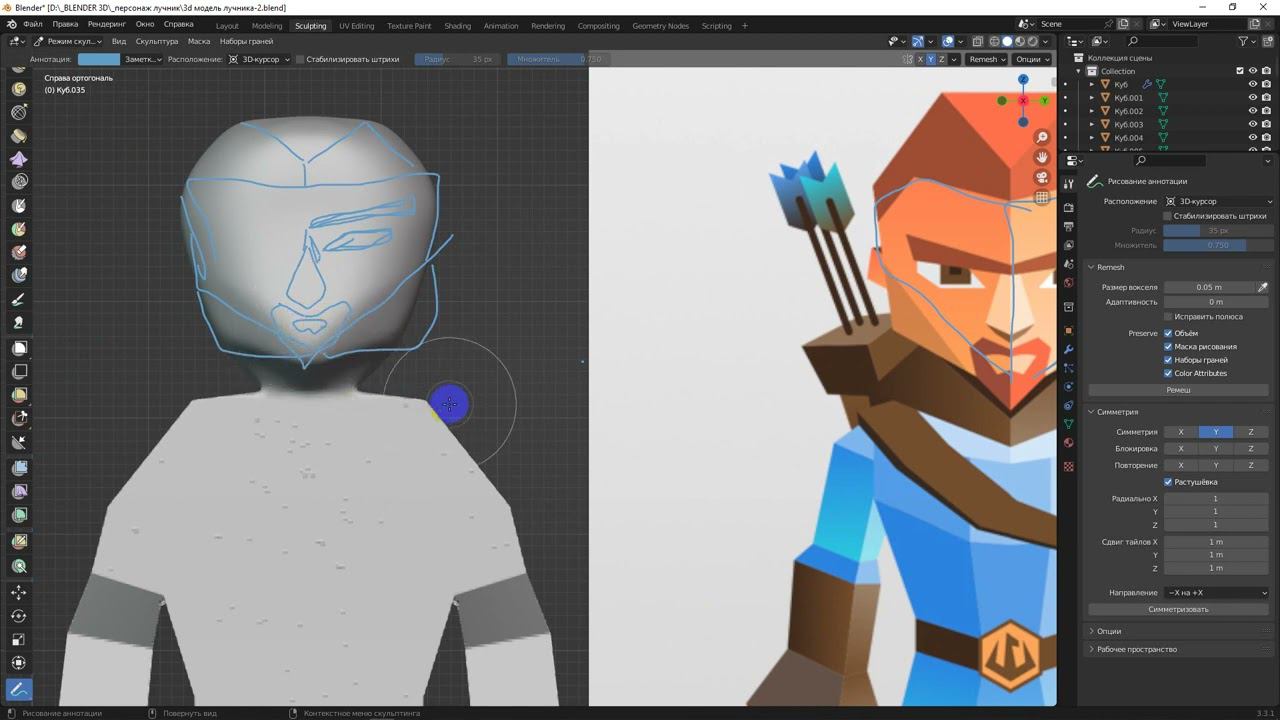
Task: Open annotation layer Заметки dropdown
Action: point(143,59)
